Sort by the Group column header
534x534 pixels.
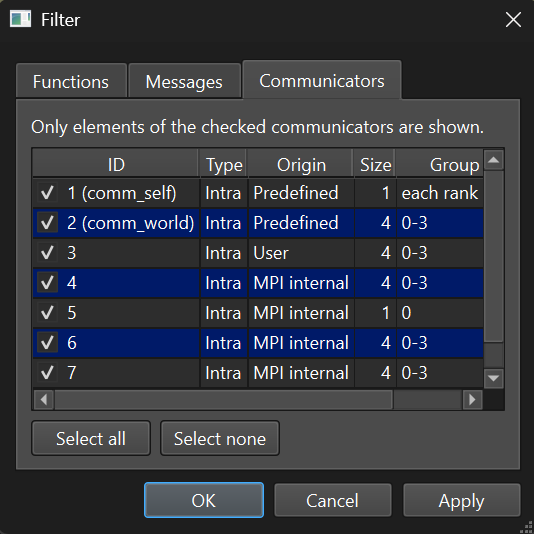click(x=440, y=165)
